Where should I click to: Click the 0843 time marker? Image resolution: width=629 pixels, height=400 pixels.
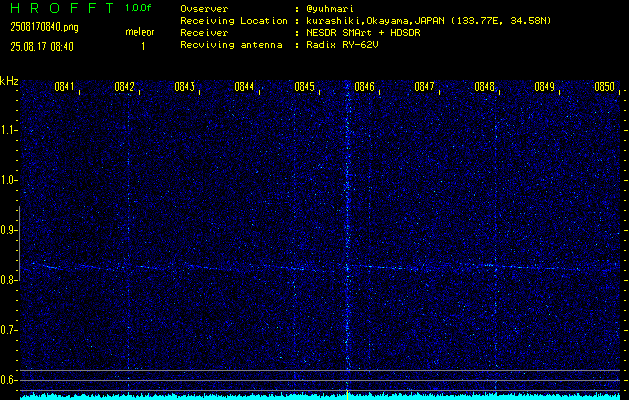(184, 87)
